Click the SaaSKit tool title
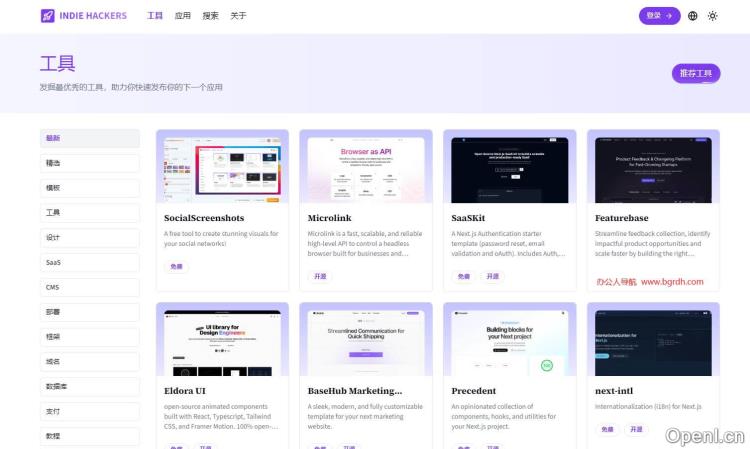 pyautogui.click(x=472, y=218)
